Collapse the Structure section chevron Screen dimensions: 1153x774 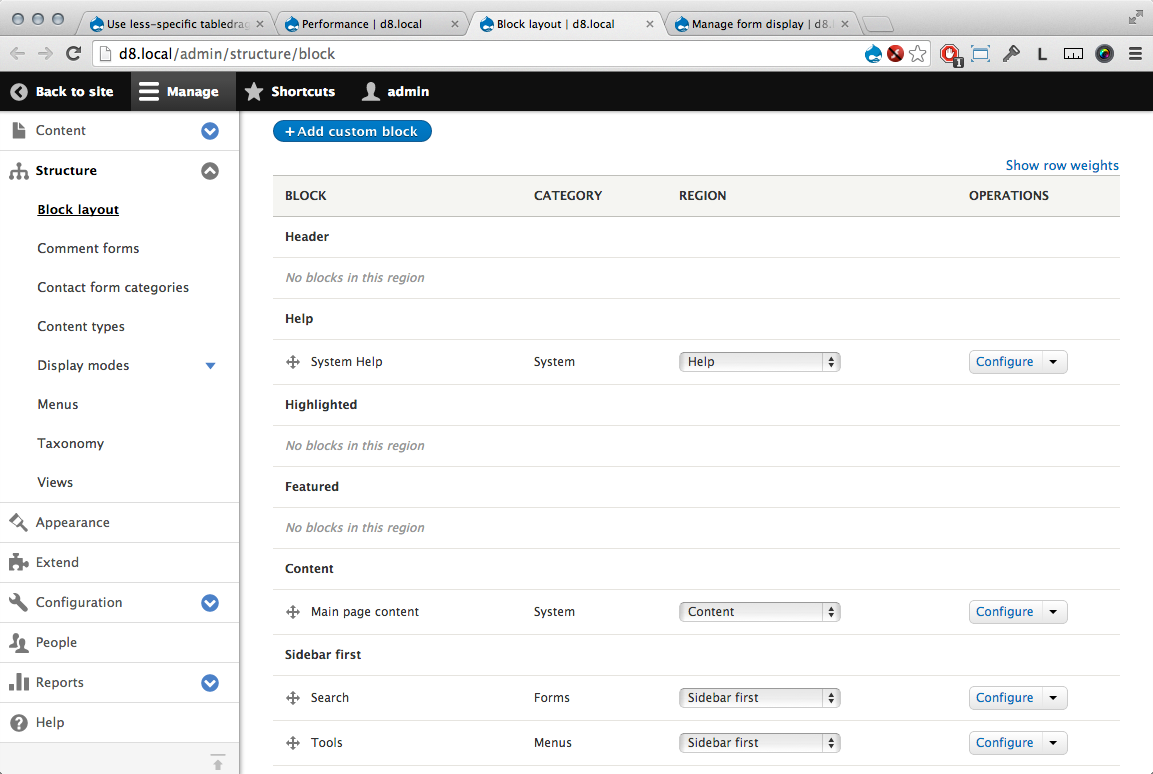pos(210,170)
